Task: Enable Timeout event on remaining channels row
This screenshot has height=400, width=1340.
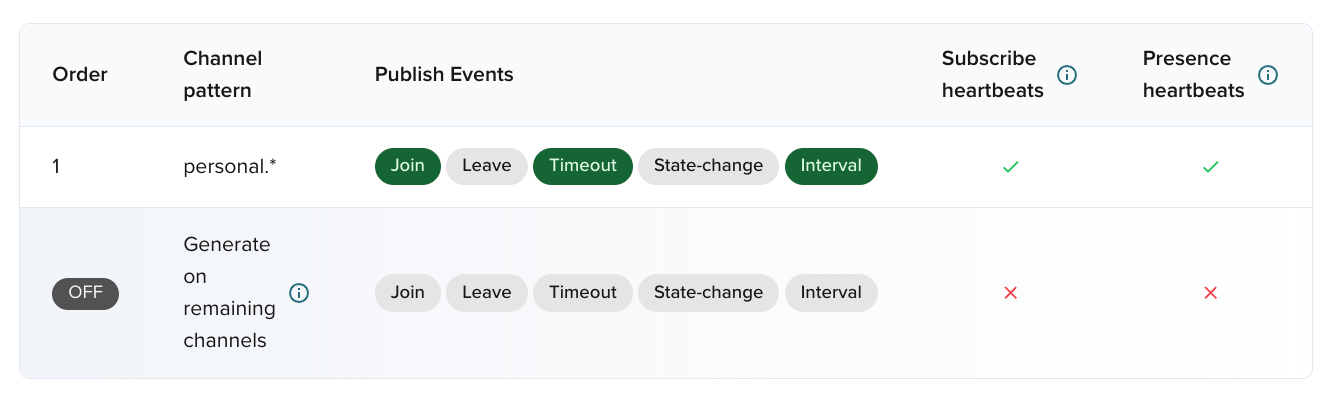Action: tap(582, 293)
